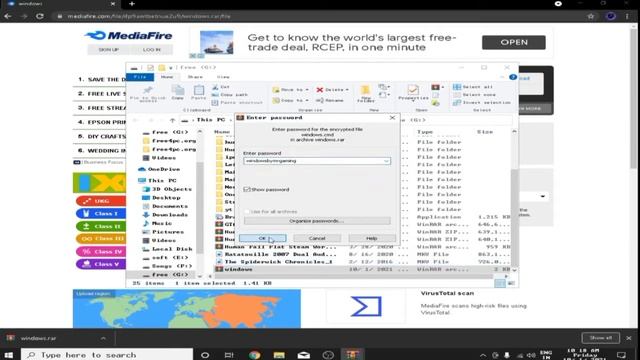
Task: Open Help in the password dialog
Action: [x=372, y=238]
